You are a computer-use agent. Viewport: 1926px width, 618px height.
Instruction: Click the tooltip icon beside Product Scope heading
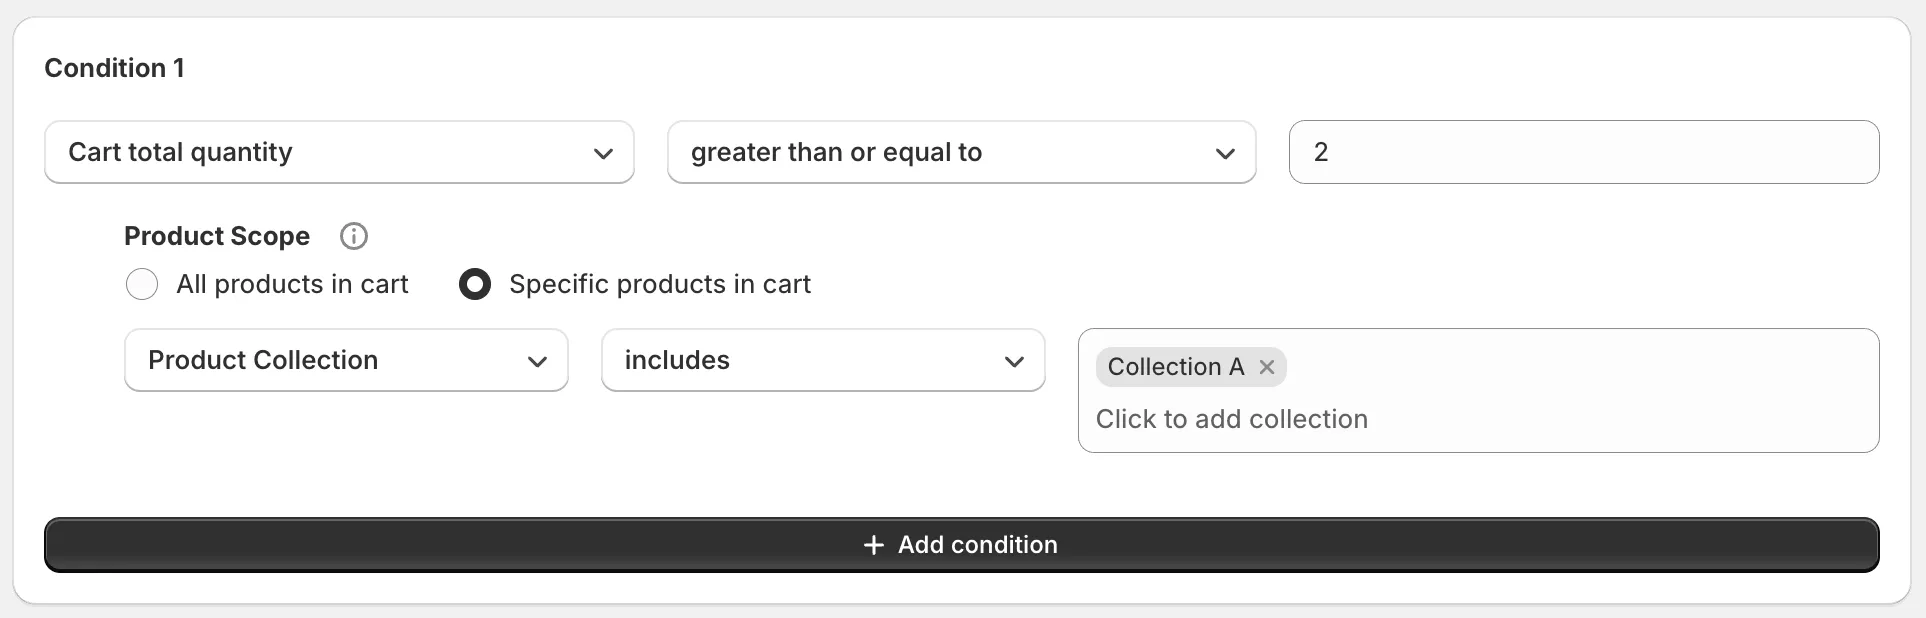tap(353, 236)
